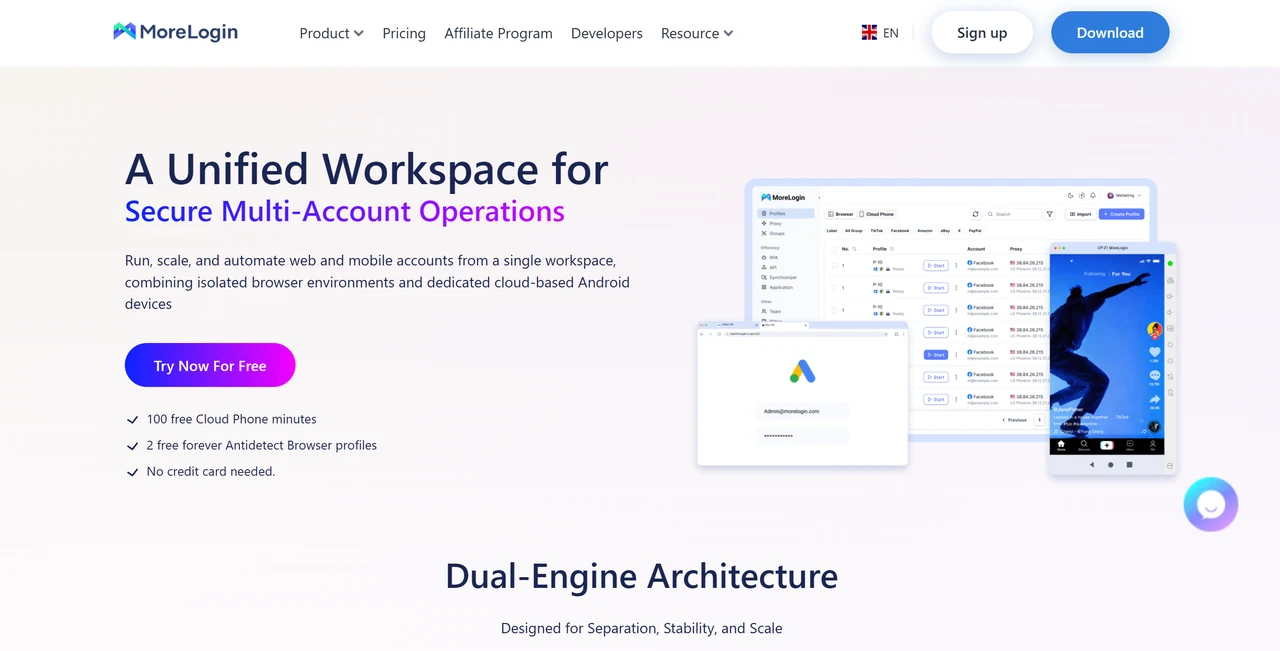The width and height of the screenshot is (1280, 651).
Task: Click the mockup Search field
Action: pyautogui.click(x=1013, y=214)
